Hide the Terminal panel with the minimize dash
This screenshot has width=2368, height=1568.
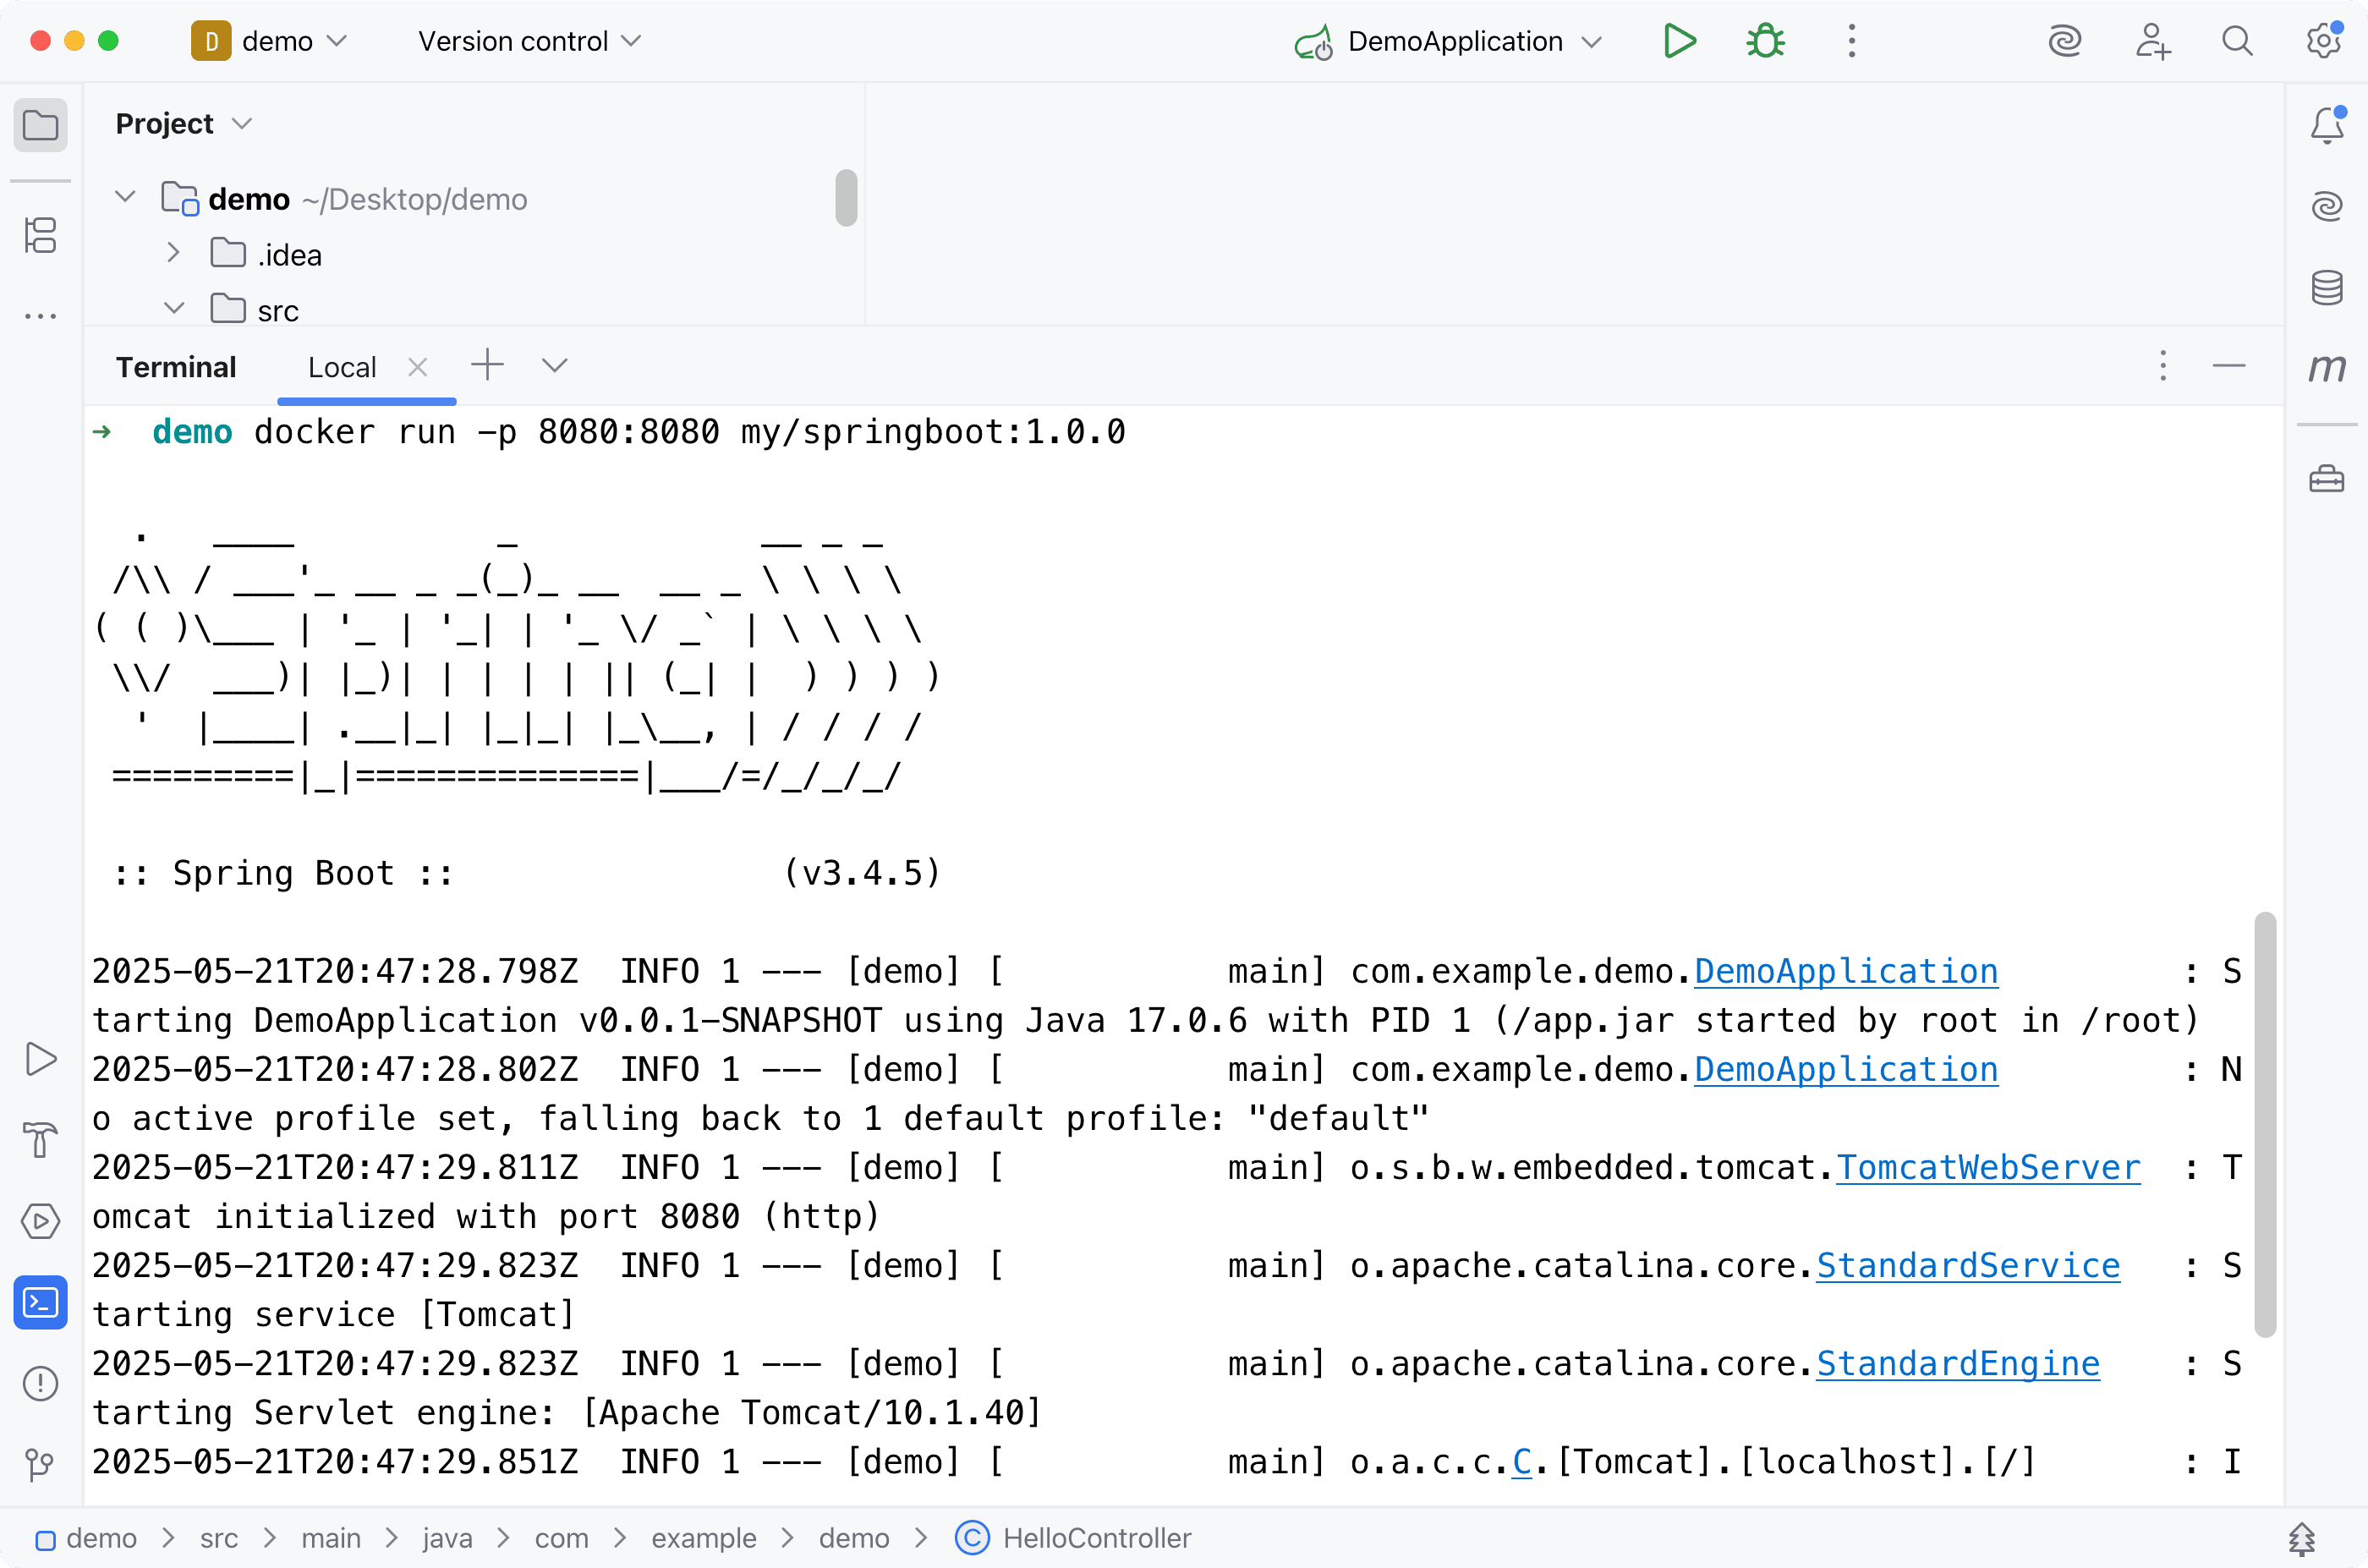pyautogui.click(x=2229, y=366)
